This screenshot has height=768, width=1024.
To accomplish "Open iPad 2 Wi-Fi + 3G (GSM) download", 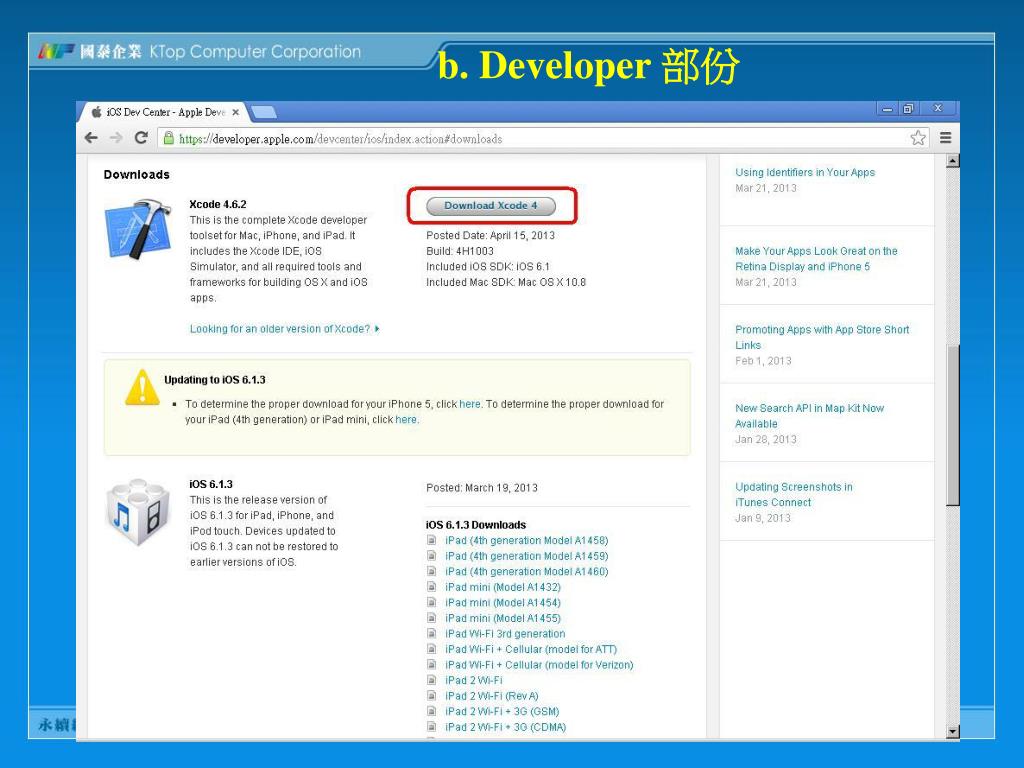I will pyautogui.click(x=502, y=712).
